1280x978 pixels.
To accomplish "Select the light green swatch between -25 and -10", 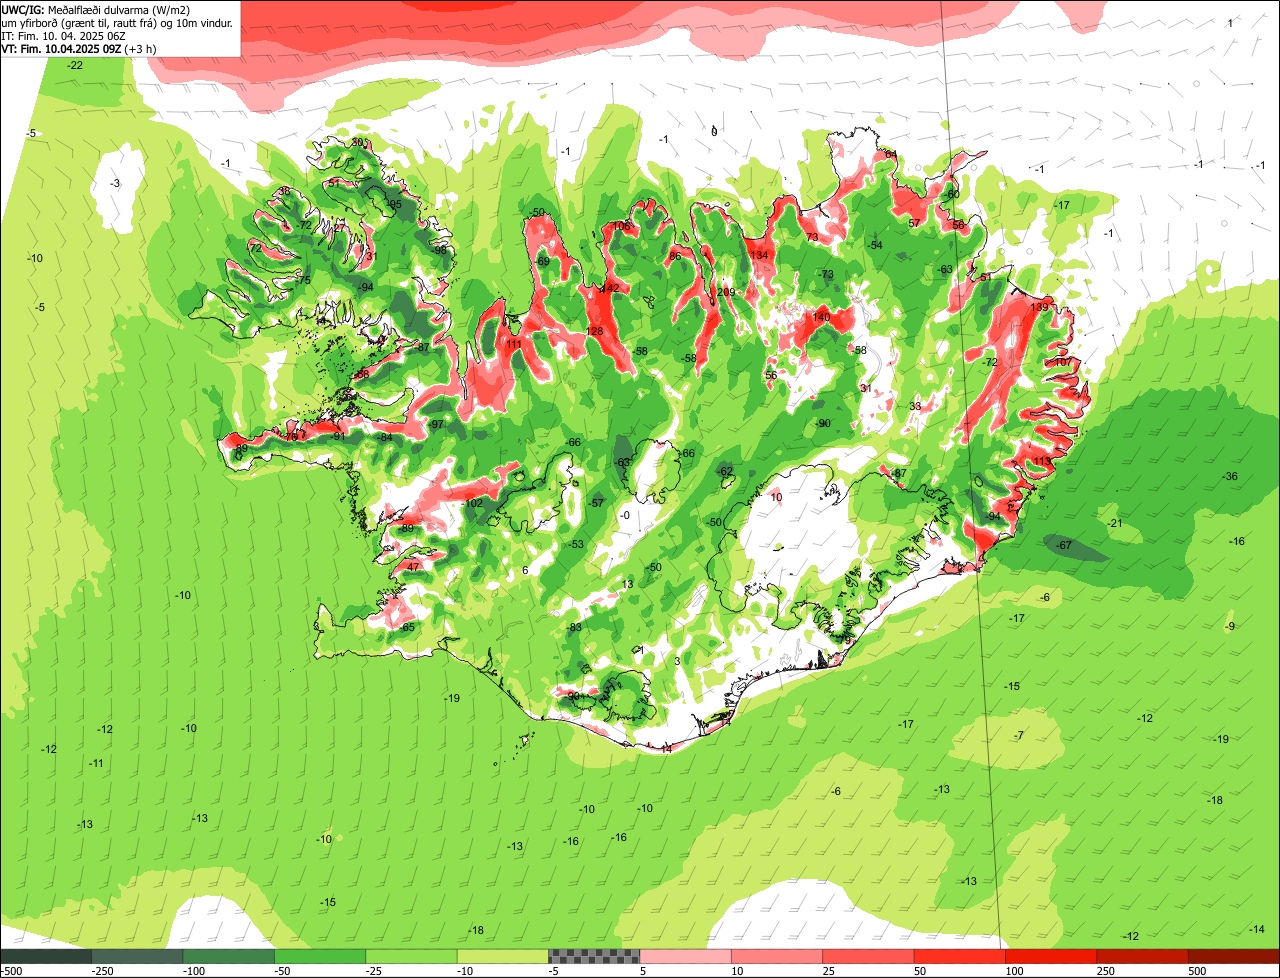I will 411,957.
